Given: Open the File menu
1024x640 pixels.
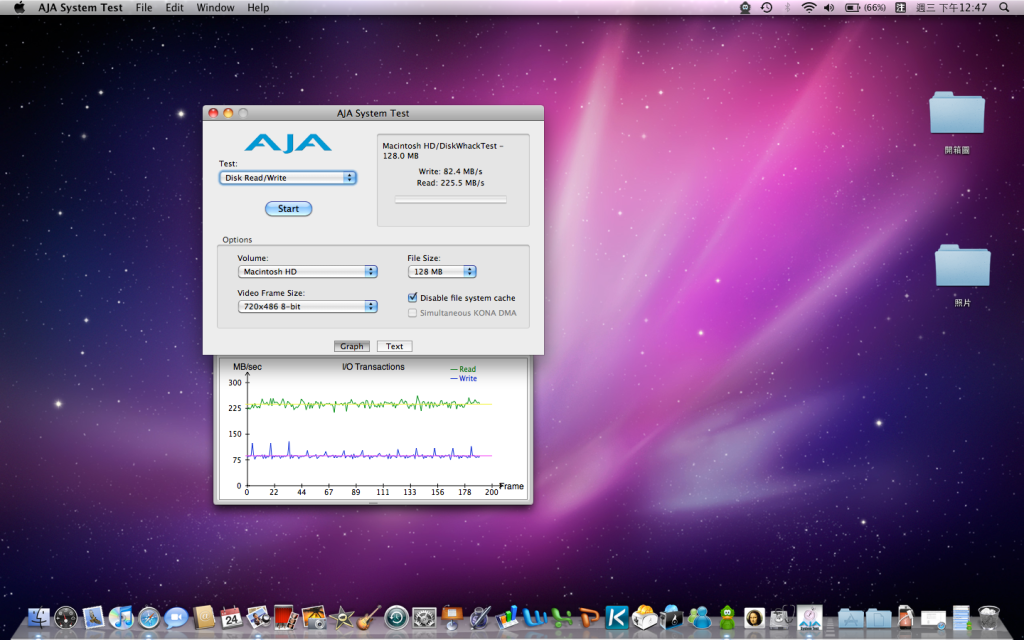Looking at the screenshot, I should pyautogui.click(x=144, y=8).
